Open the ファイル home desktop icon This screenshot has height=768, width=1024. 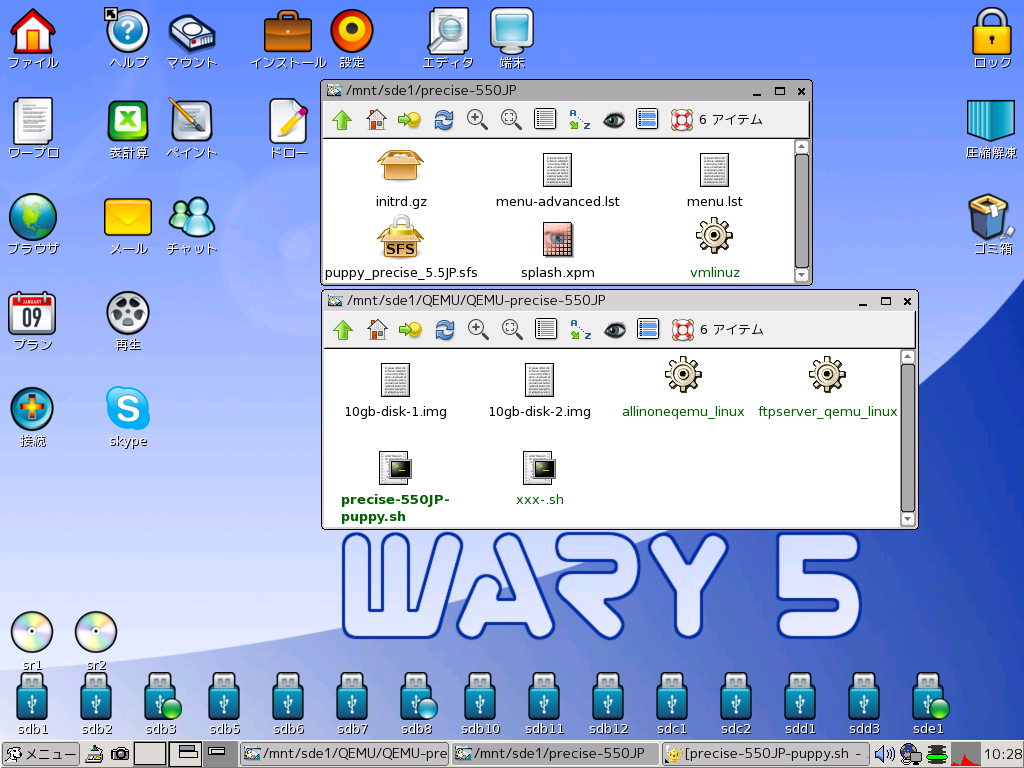(33, 39)
